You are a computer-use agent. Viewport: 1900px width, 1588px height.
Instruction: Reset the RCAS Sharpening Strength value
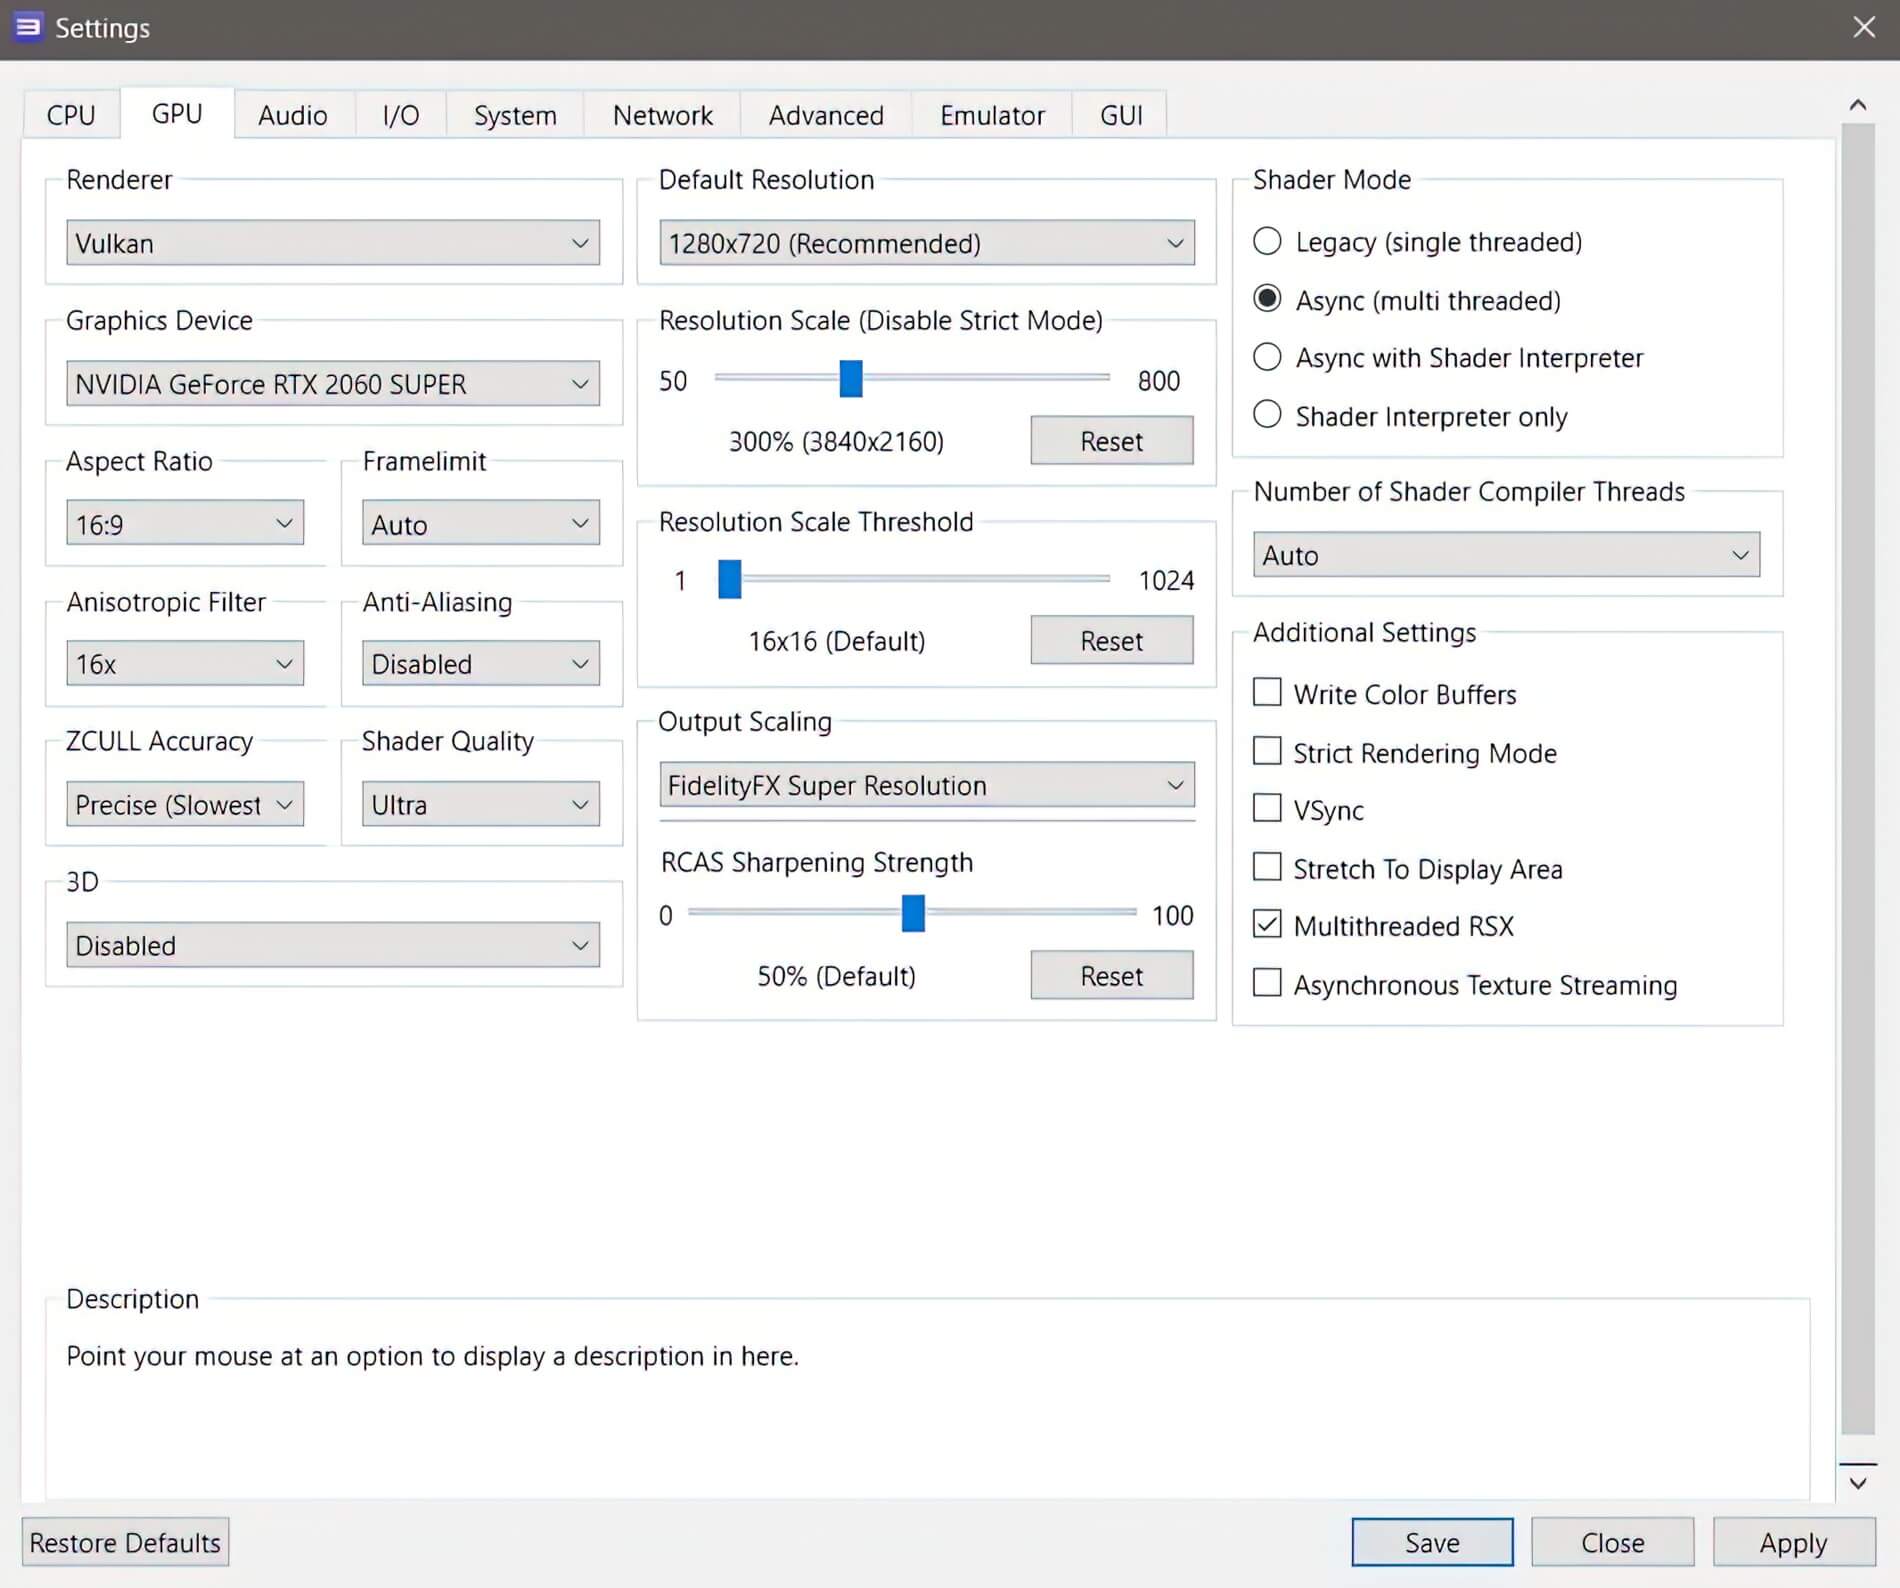[x=1111, y=975]
